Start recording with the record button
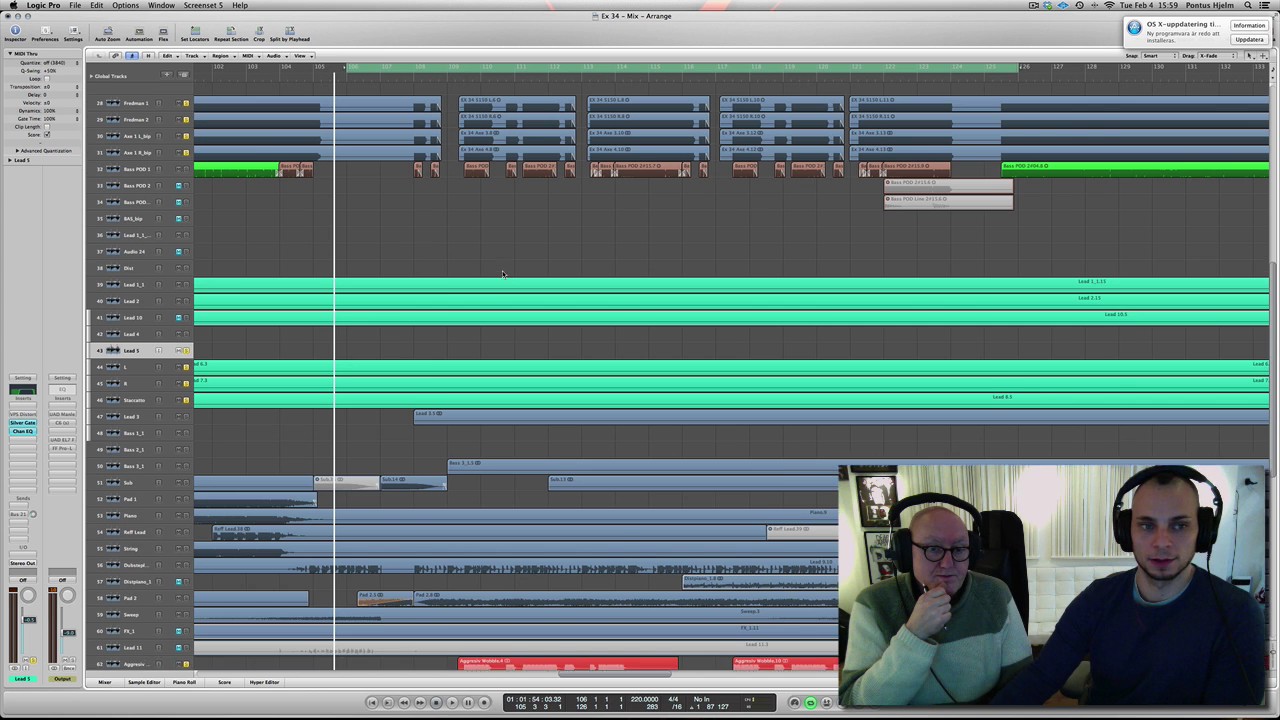Viewport: 1280px width, 720px height. 484,702
